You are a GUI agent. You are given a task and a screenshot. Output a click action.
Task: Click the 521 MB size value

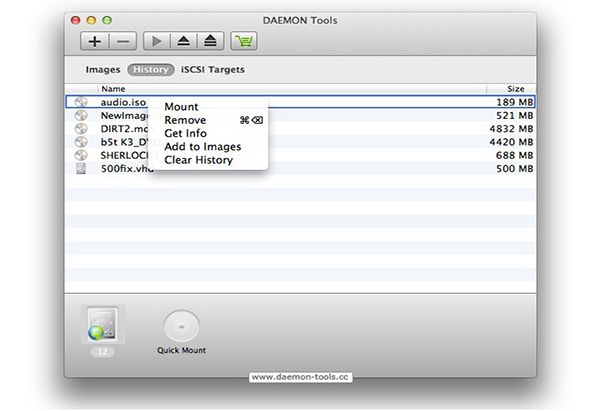point(514,116)
